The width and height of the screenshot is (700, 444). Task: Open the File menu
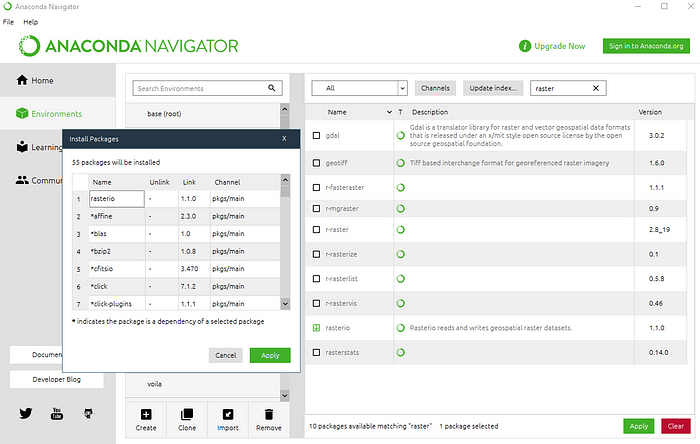click(x=8, y=22)
